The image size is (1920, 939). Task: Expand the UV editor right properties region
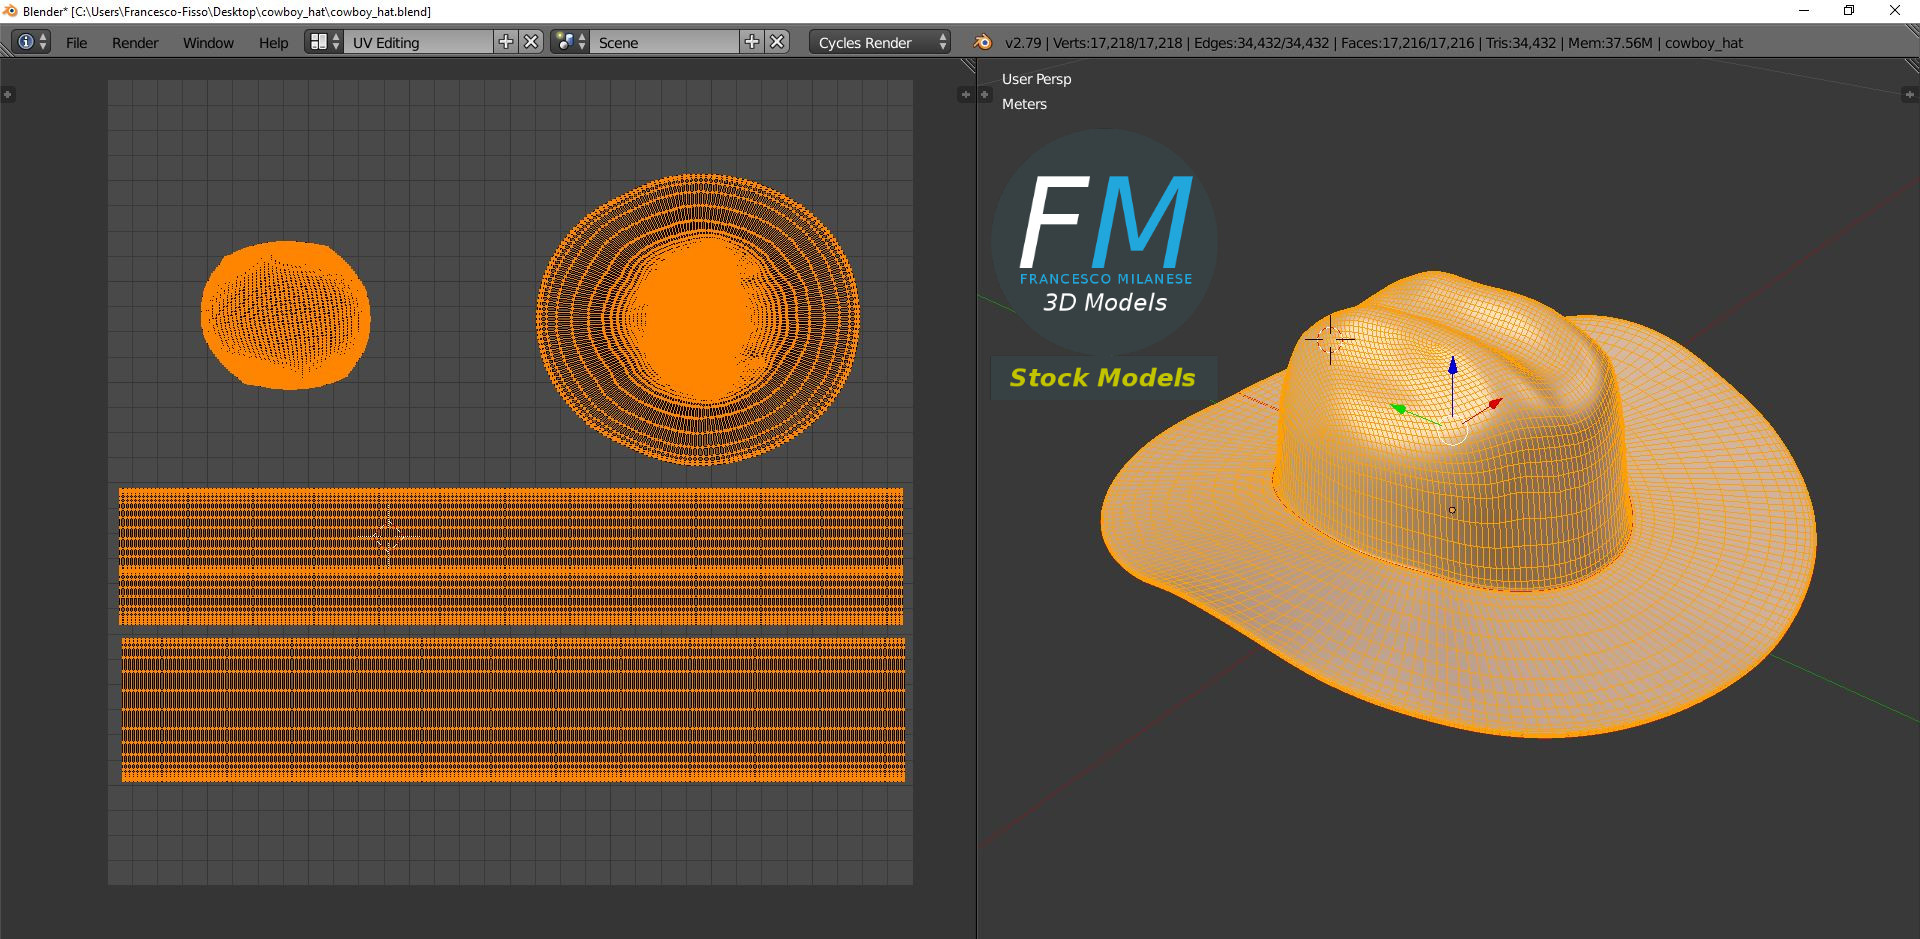[x=965, y=95]
